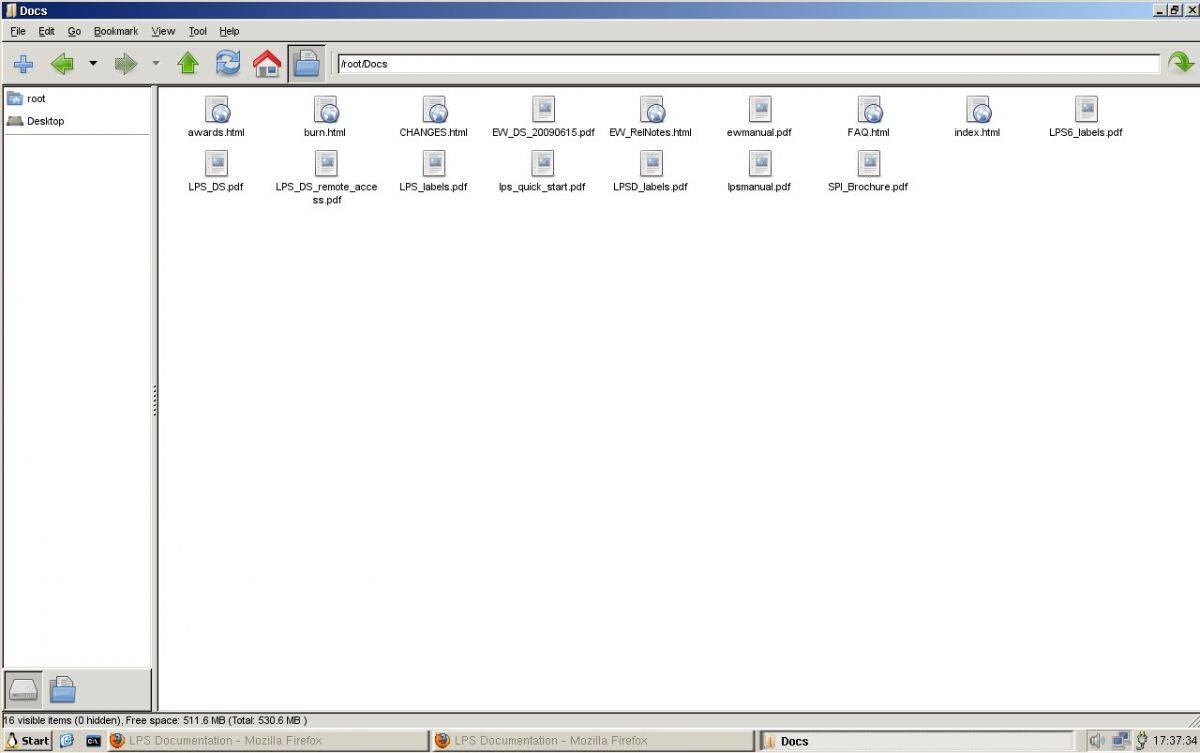The image size is (1200, 753).
Task: Expand the forward history dropdown arrow
Action: (156, 64)
